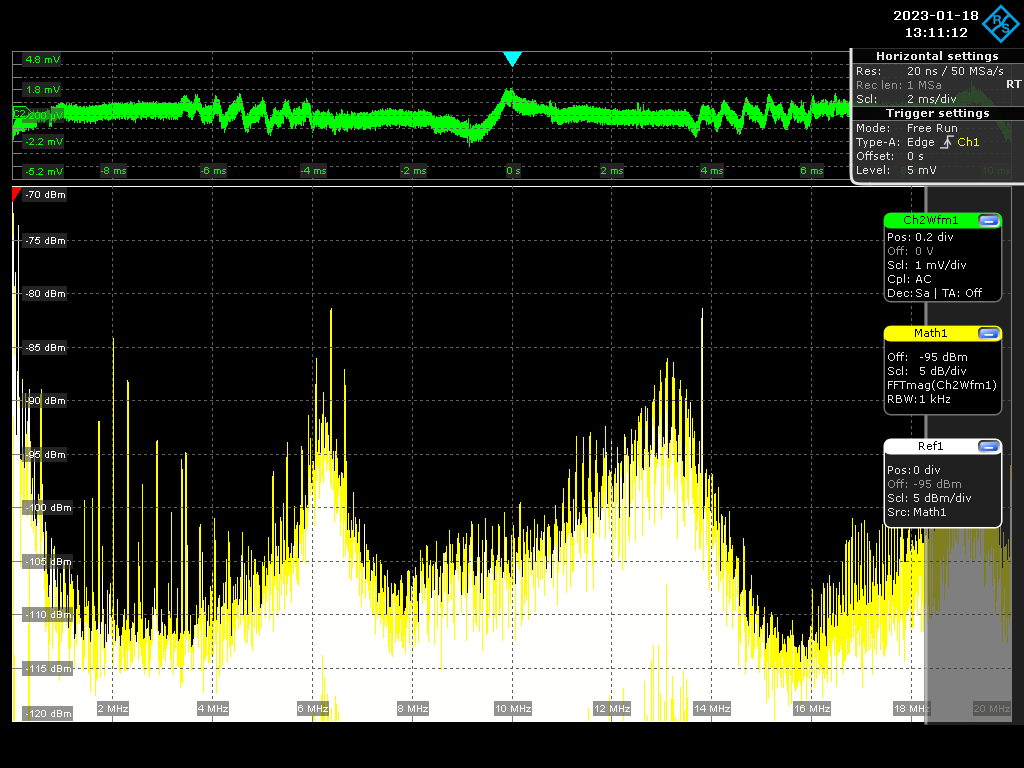Click the cyan trigger position marker
The height and width of the screenshot is (768, 1024).
[x=512, y=59]
